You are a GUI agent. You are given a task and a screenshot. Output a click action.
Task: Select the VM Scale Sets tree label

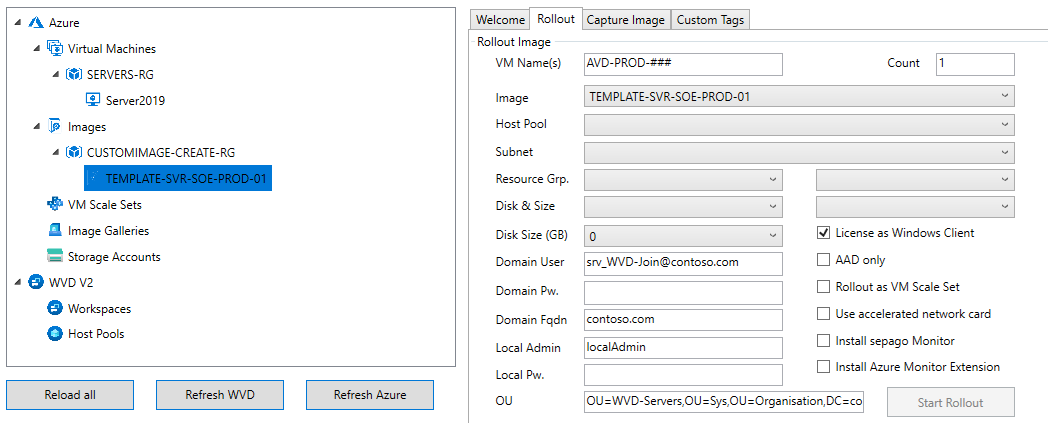point(105,205)
